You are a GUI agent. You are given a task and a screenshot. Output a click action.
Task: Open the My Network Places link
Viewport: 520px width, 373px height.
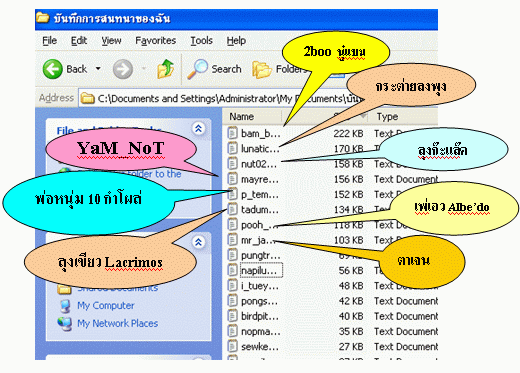coord(117,323)
